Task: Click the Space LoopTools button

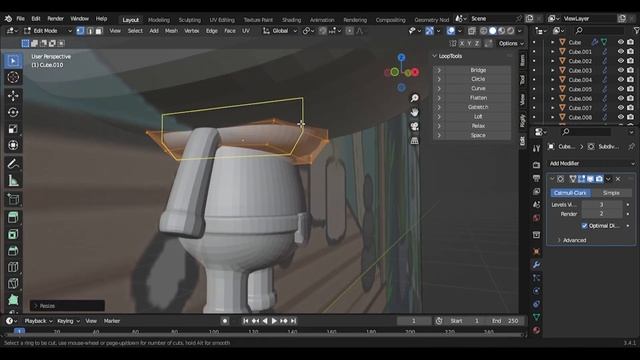Action: pyautogui.click(x=478, y=135)
